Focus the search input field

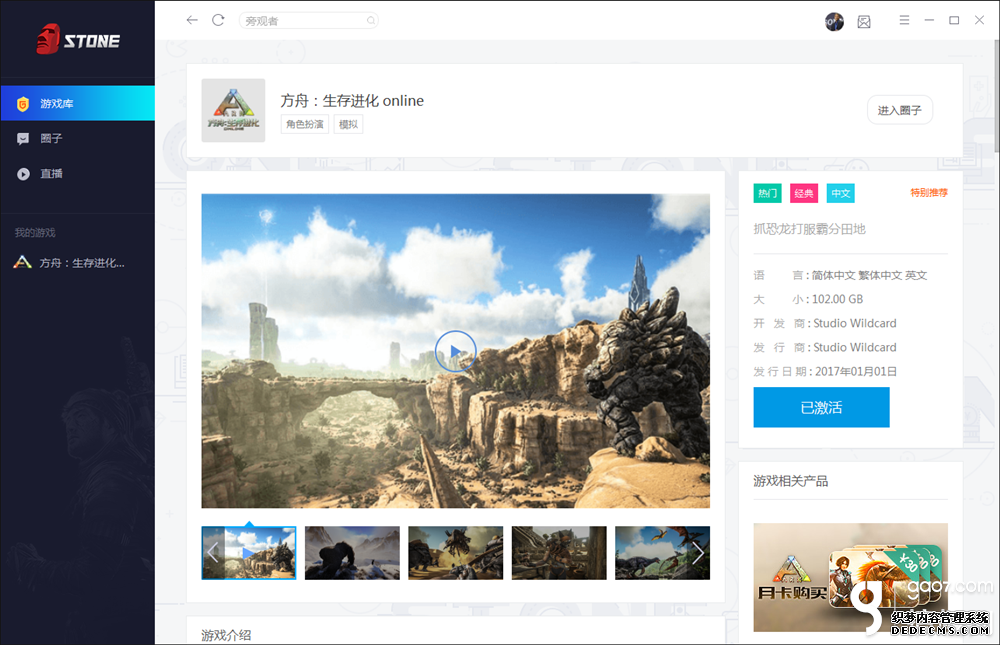(x=308, y=20)
